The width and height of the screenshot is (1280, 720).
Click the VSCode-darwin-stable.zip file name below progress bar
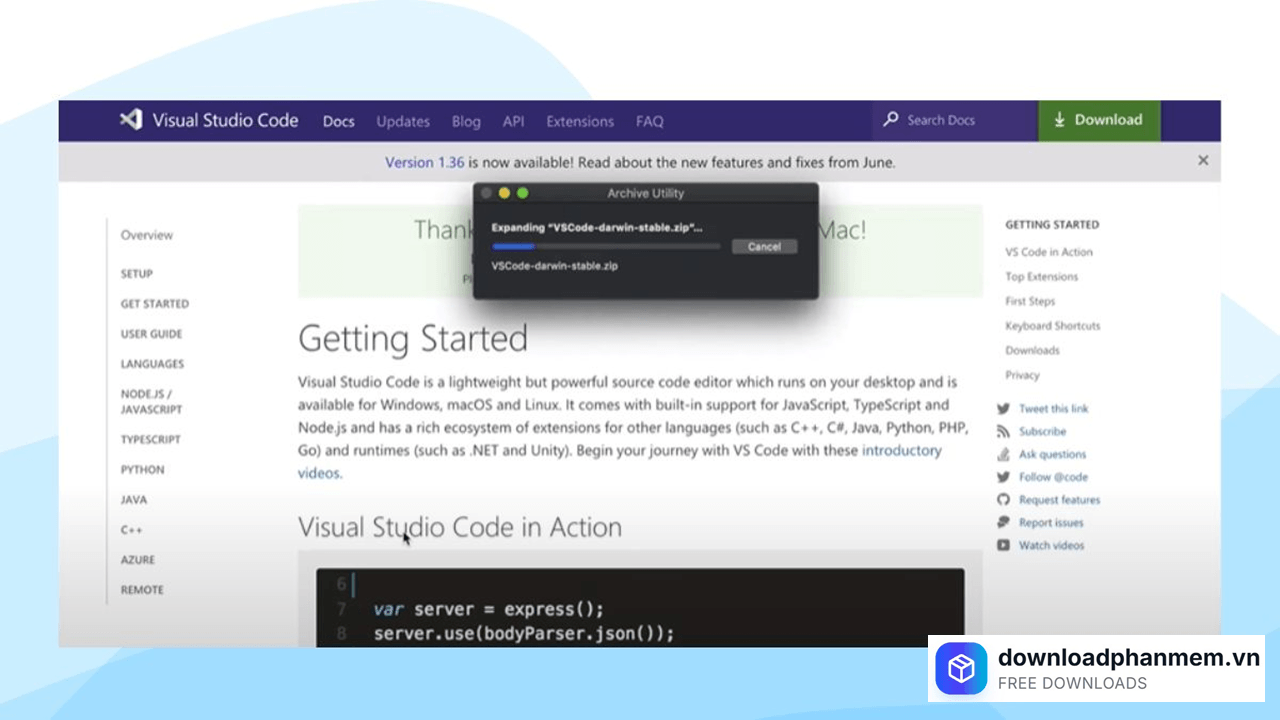554,266
